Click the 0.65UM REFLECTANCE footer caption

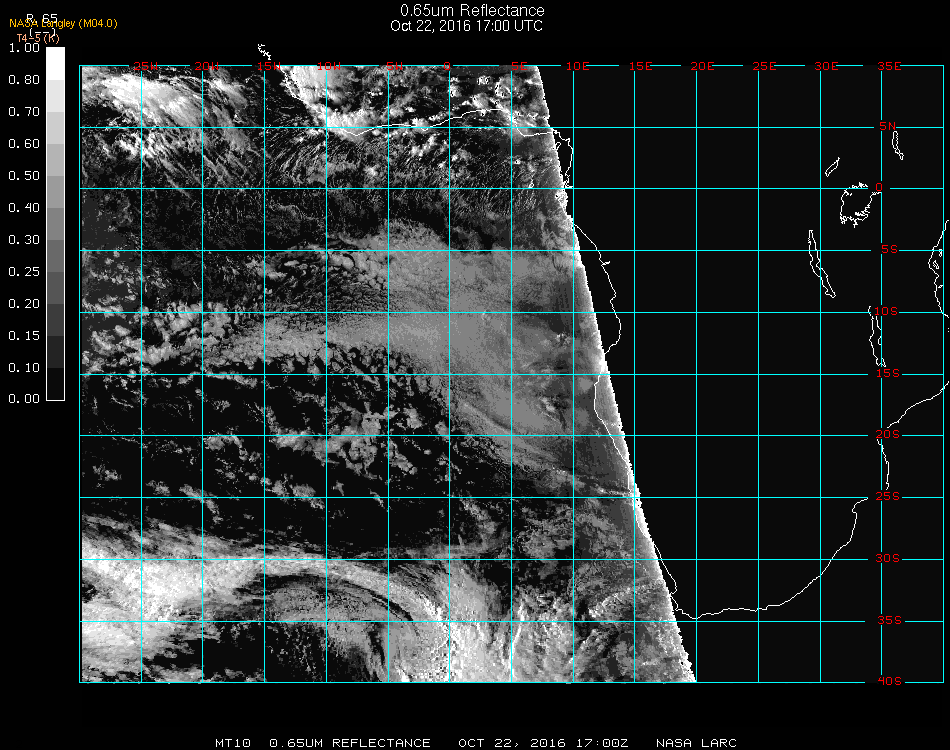pyautogui.click(x=350, y=743)
